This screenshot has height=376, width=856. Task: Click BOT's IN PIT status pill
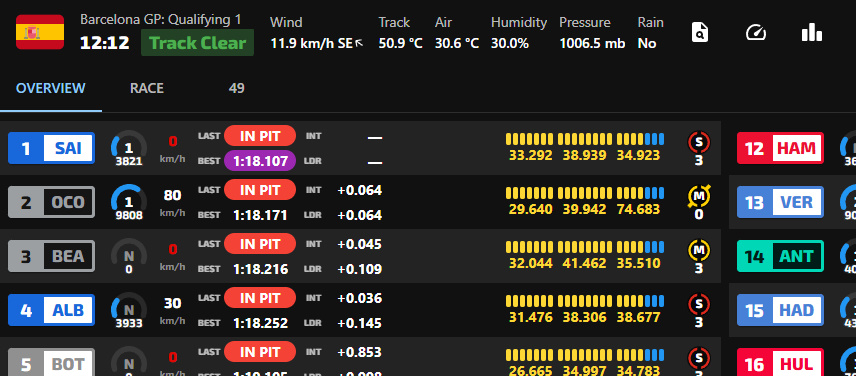pyautogui.click(x=260, y=351)
